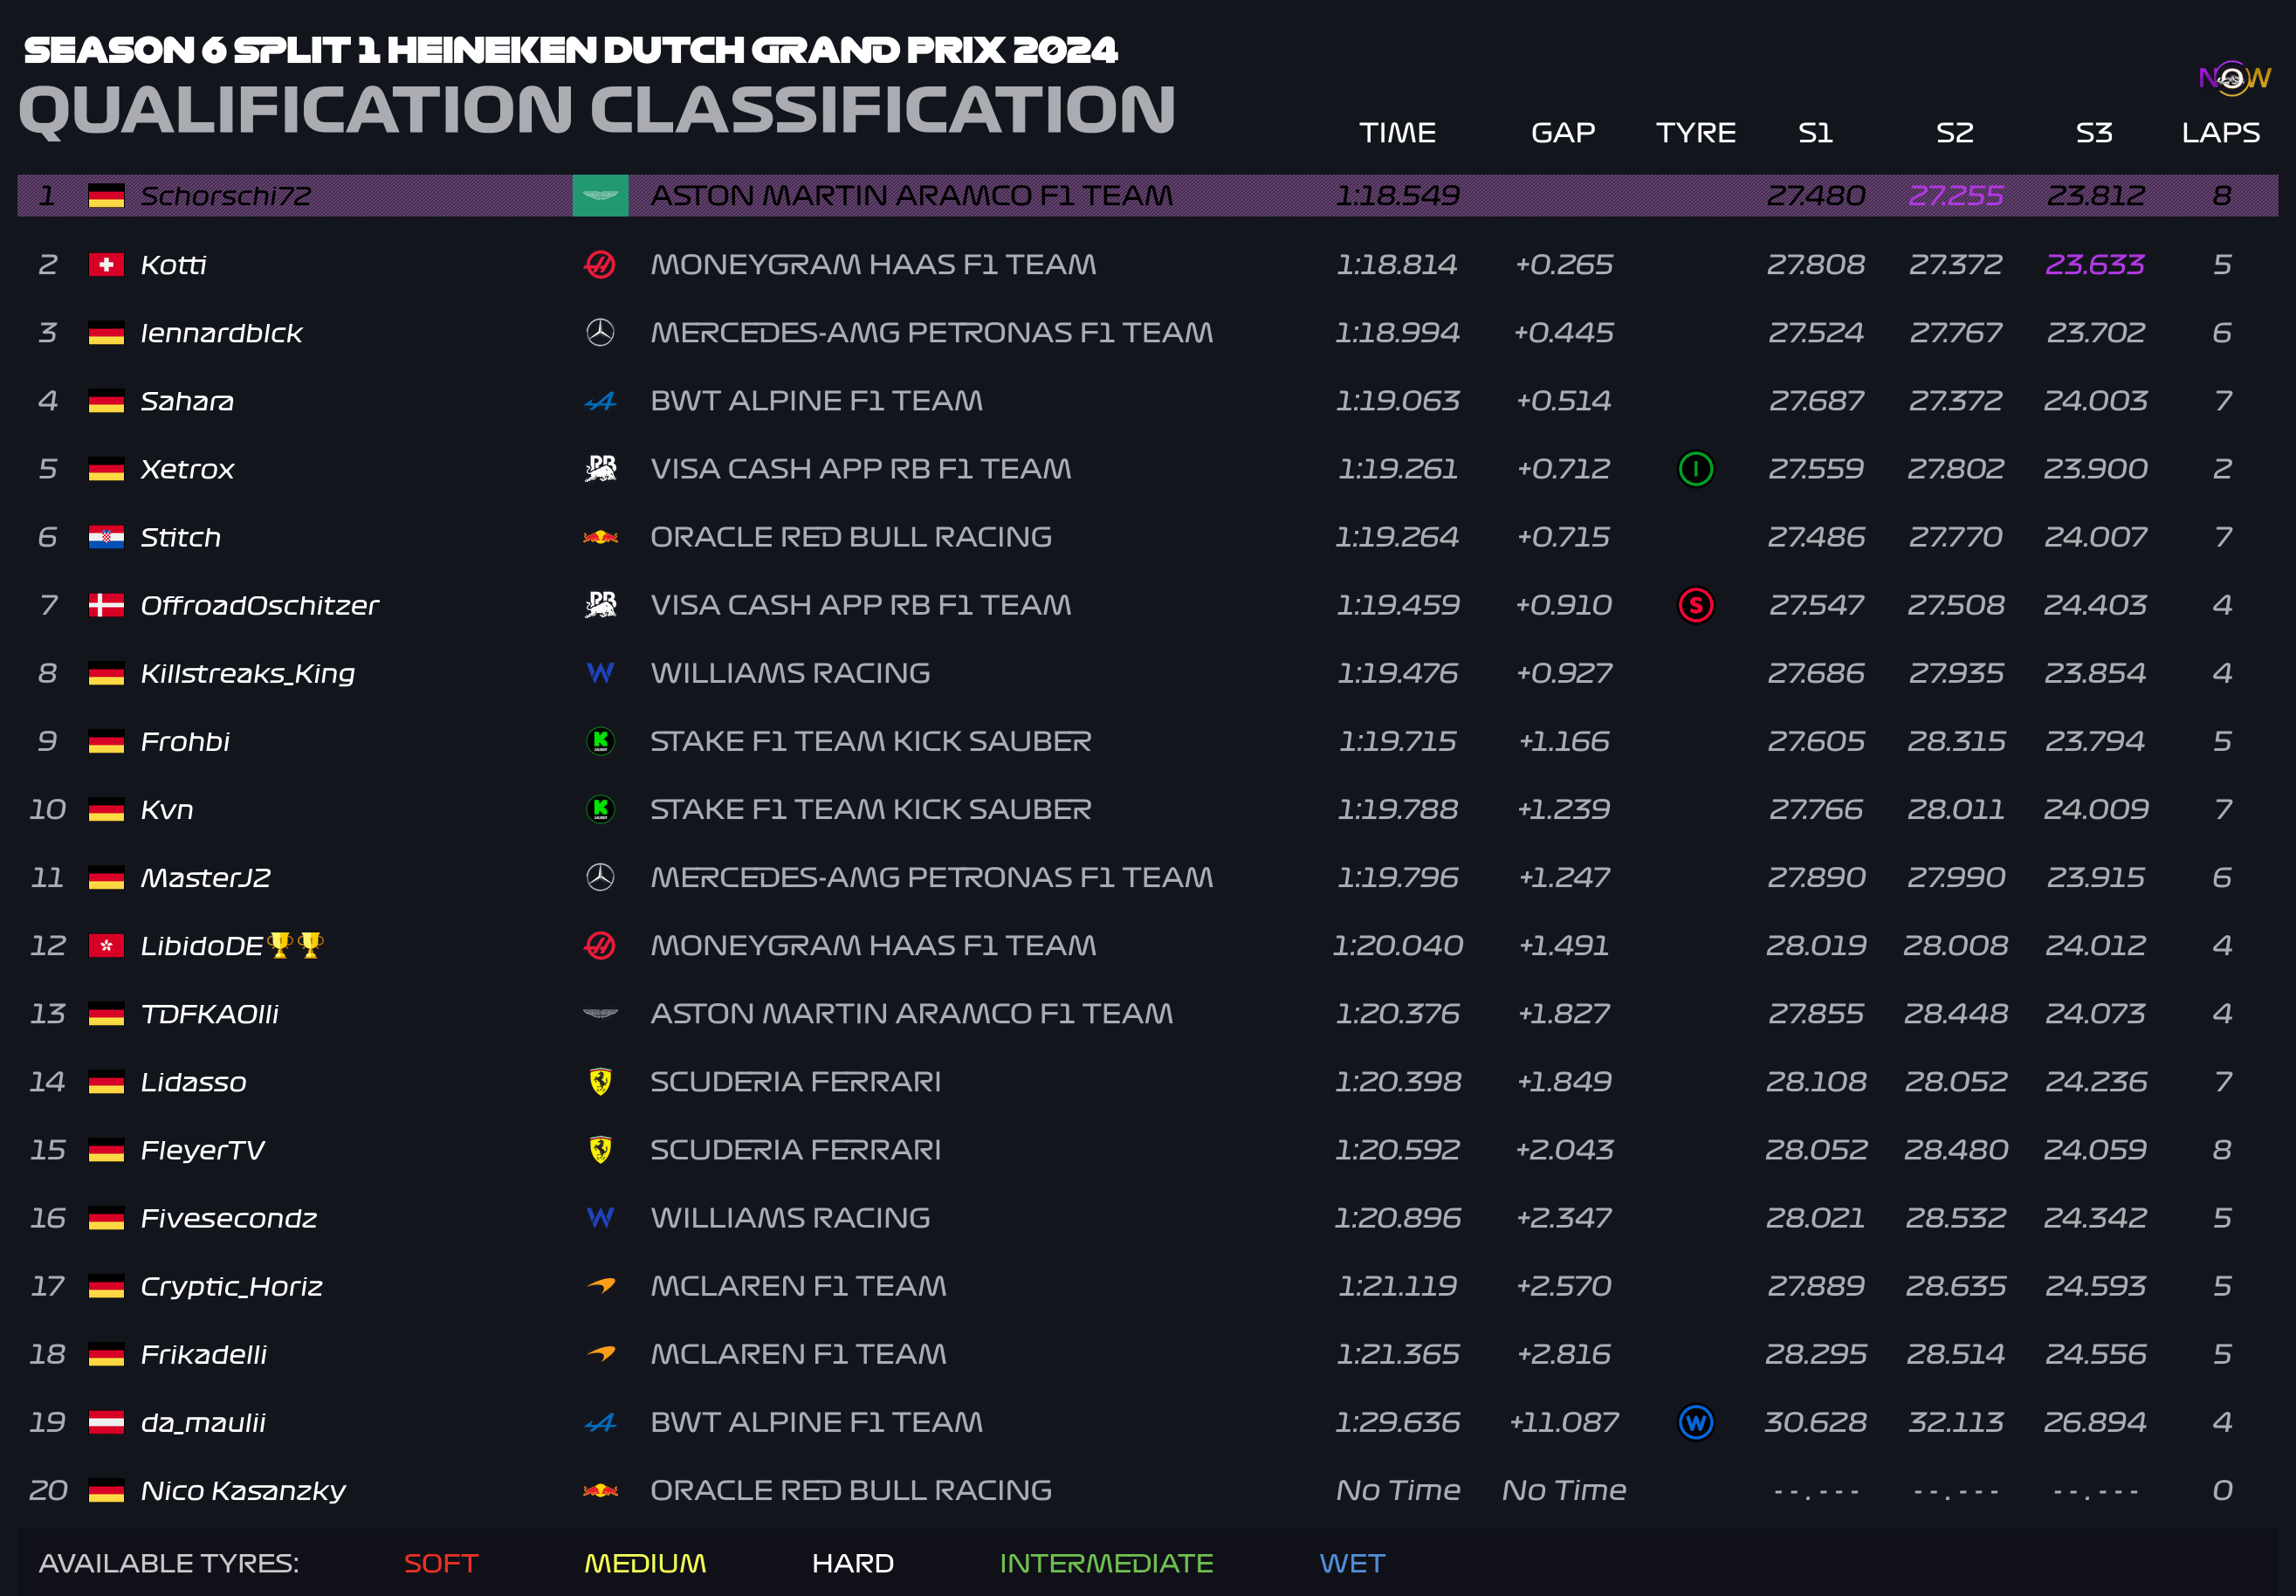The height and width of the screenshot is (1596, 2296).
Task: Click the Haas logo beside LibidoDE
Action: pyautogui.click(x=600, y=945)
